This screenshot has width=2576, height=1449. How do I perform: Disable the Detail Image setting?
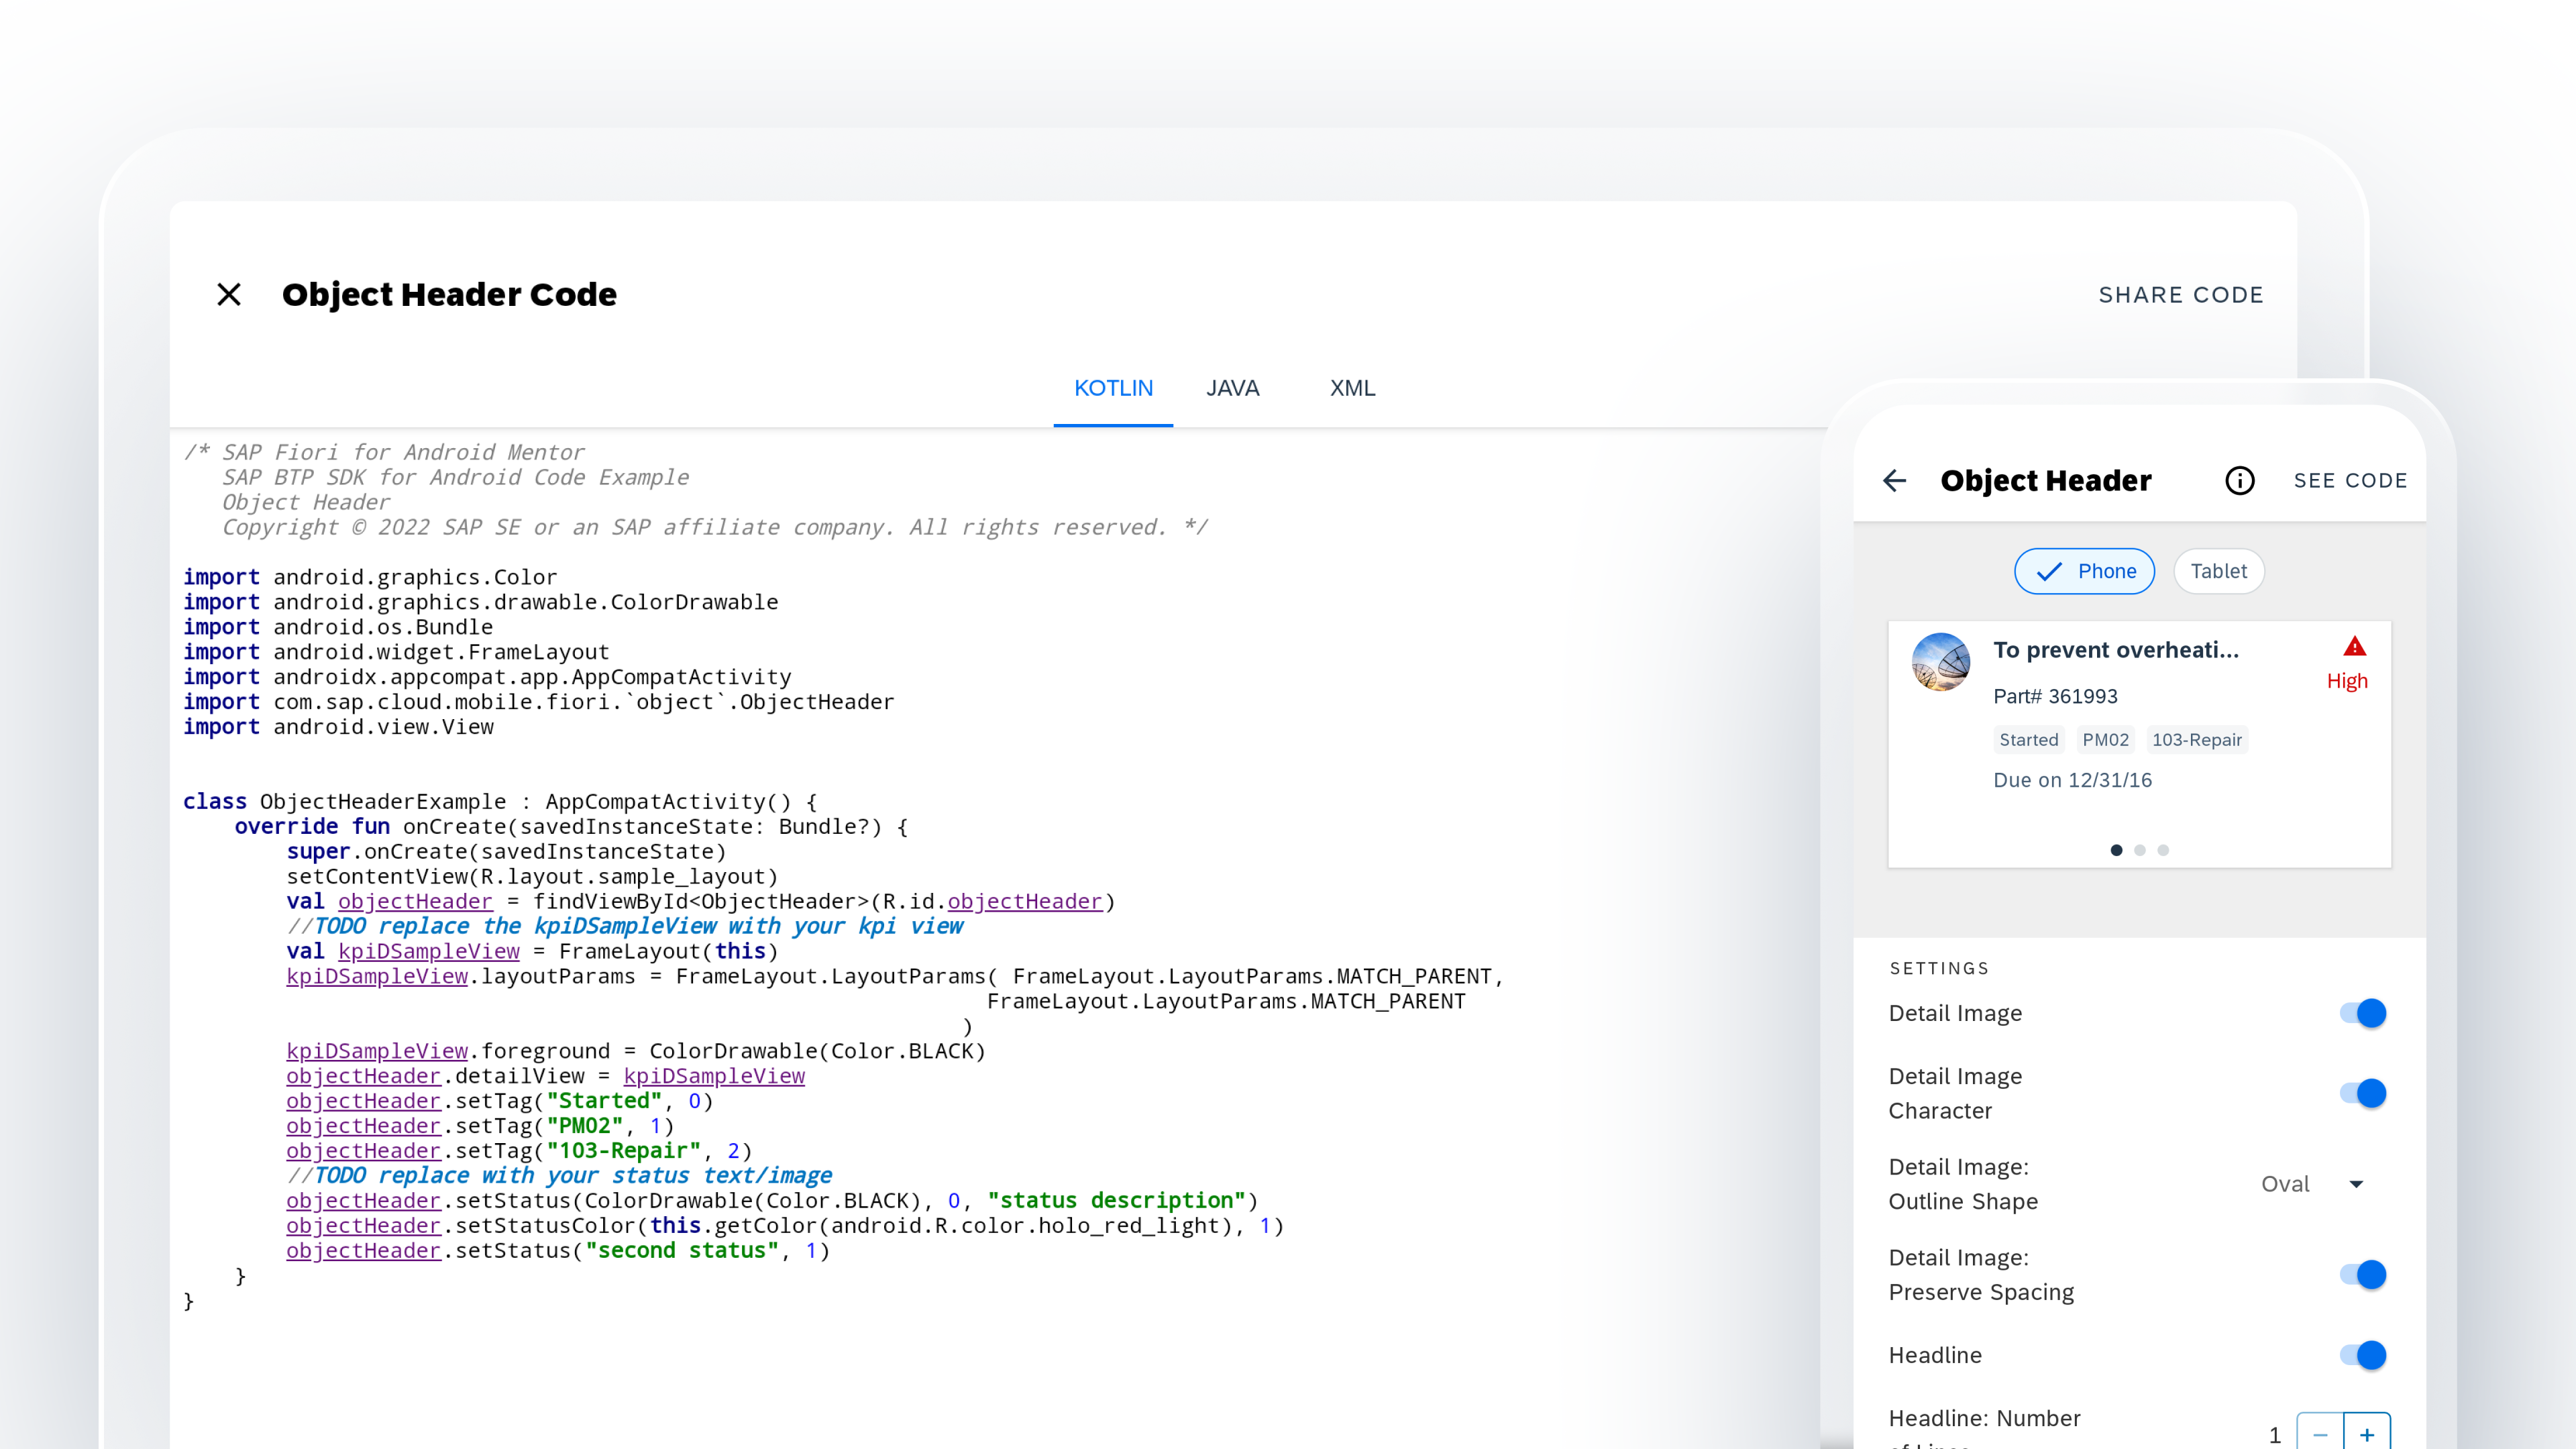(x=2364, y=1013)
